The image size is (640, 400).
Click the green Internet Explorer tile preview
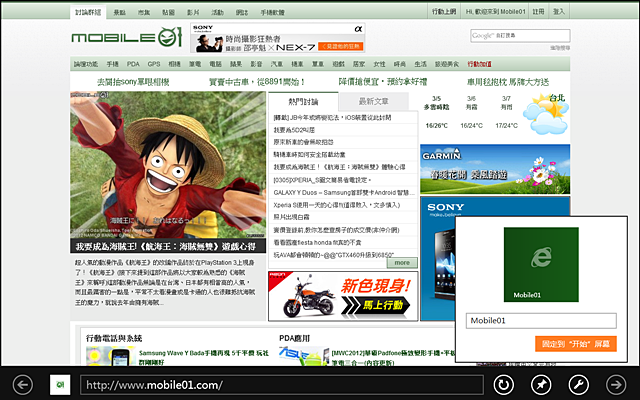click(x=541, y=264)
